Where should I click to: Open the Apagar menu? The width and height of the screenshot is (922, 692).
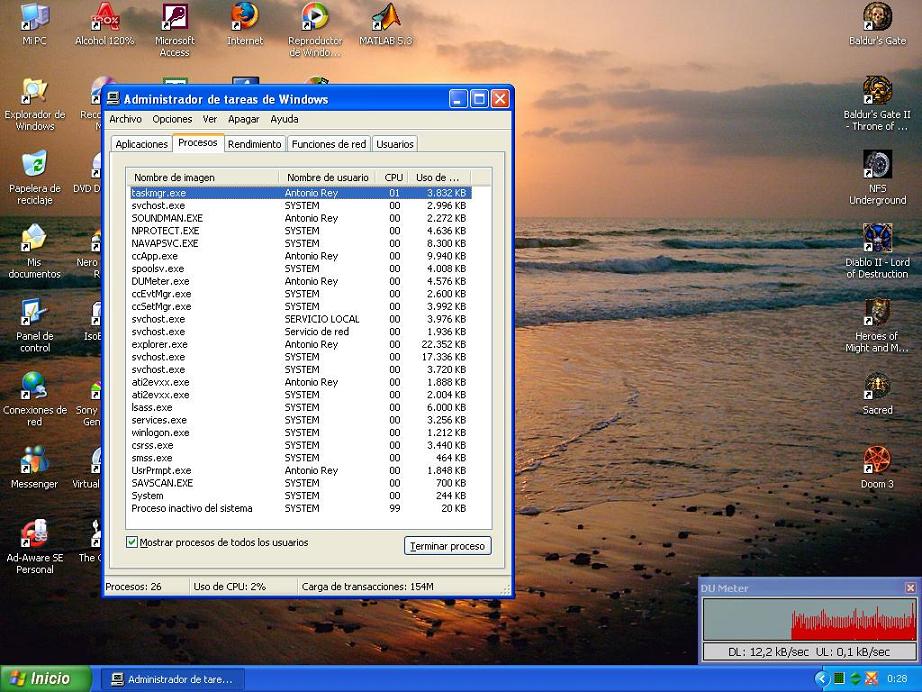[243, 119]
